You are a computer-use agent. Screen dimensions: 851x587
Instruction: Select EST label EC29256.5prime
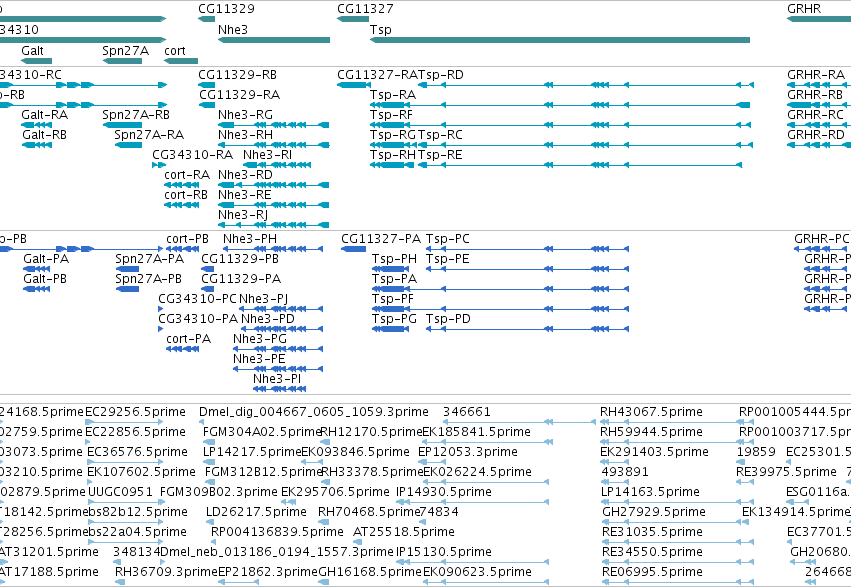[136, 412]
